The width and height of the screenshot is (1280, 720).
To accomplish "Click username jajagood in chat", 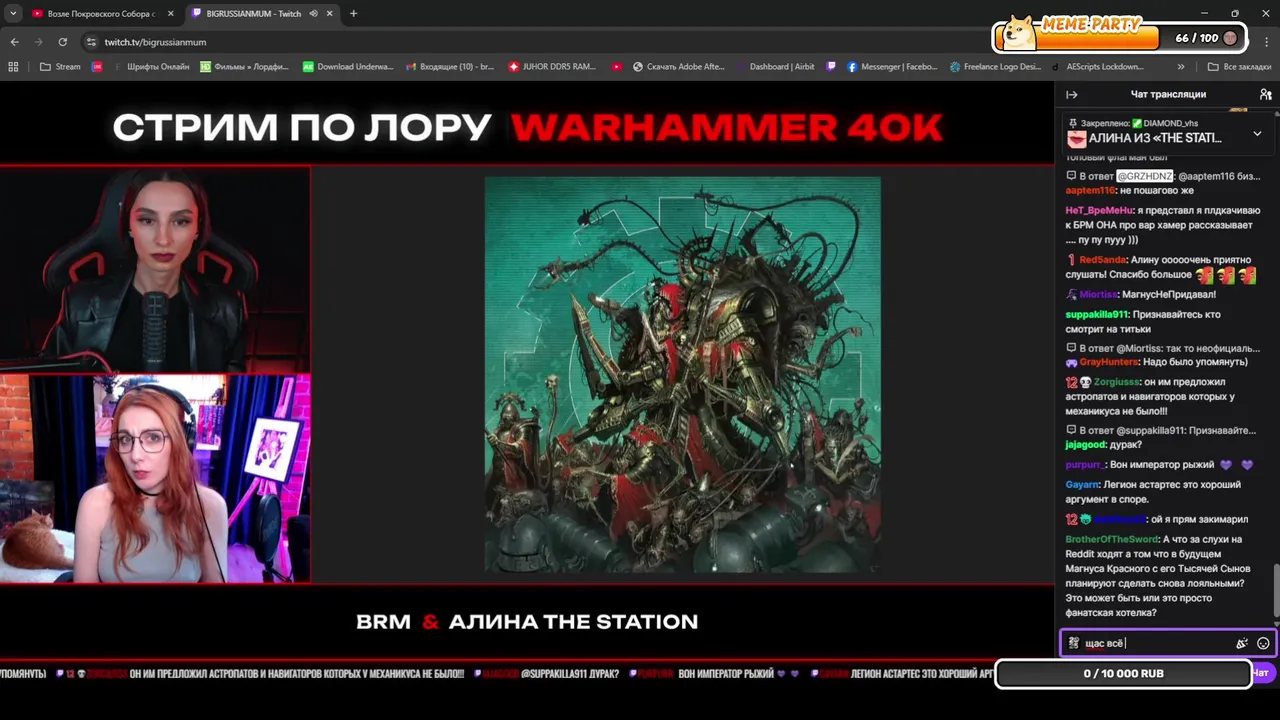I will point(1086,445).
